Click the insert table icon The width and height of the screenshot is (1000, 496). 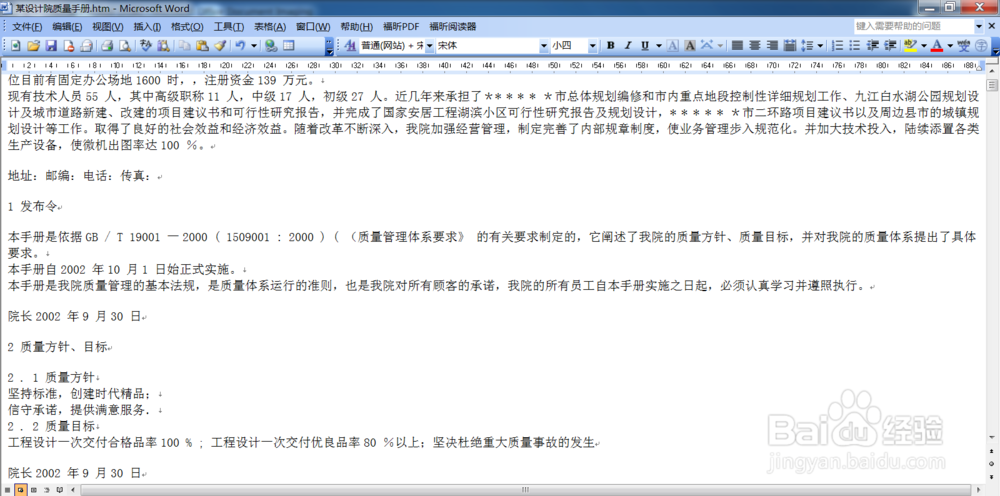coord(289,45)
